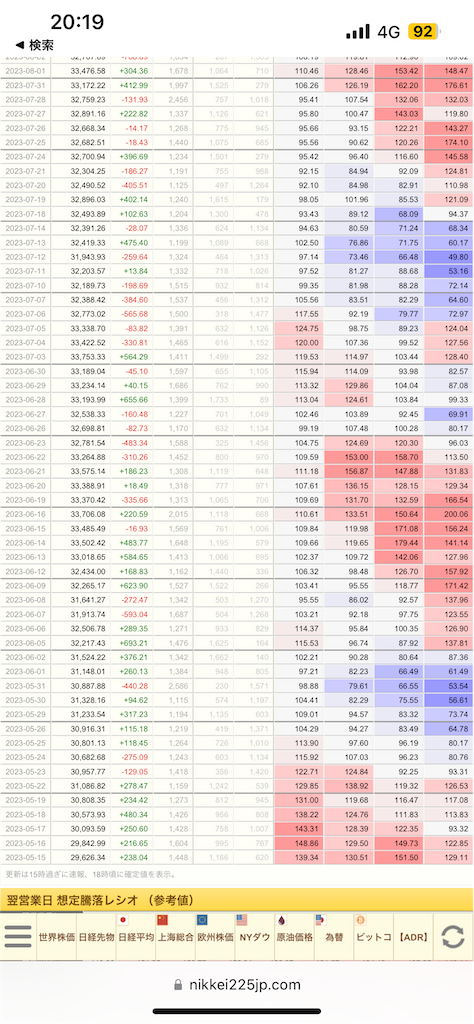The image size is (474, 1024).
Task: Select date cell 2023-08-01
Action: (24, 71)
